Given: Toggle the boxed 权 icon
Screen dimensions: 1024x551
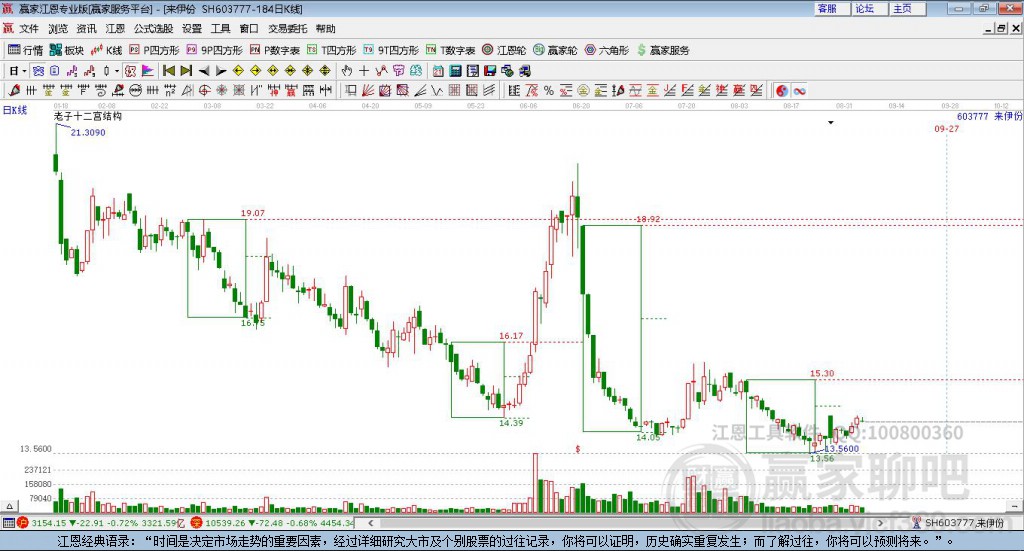Looking at the screenshot, I should (130, 71).
